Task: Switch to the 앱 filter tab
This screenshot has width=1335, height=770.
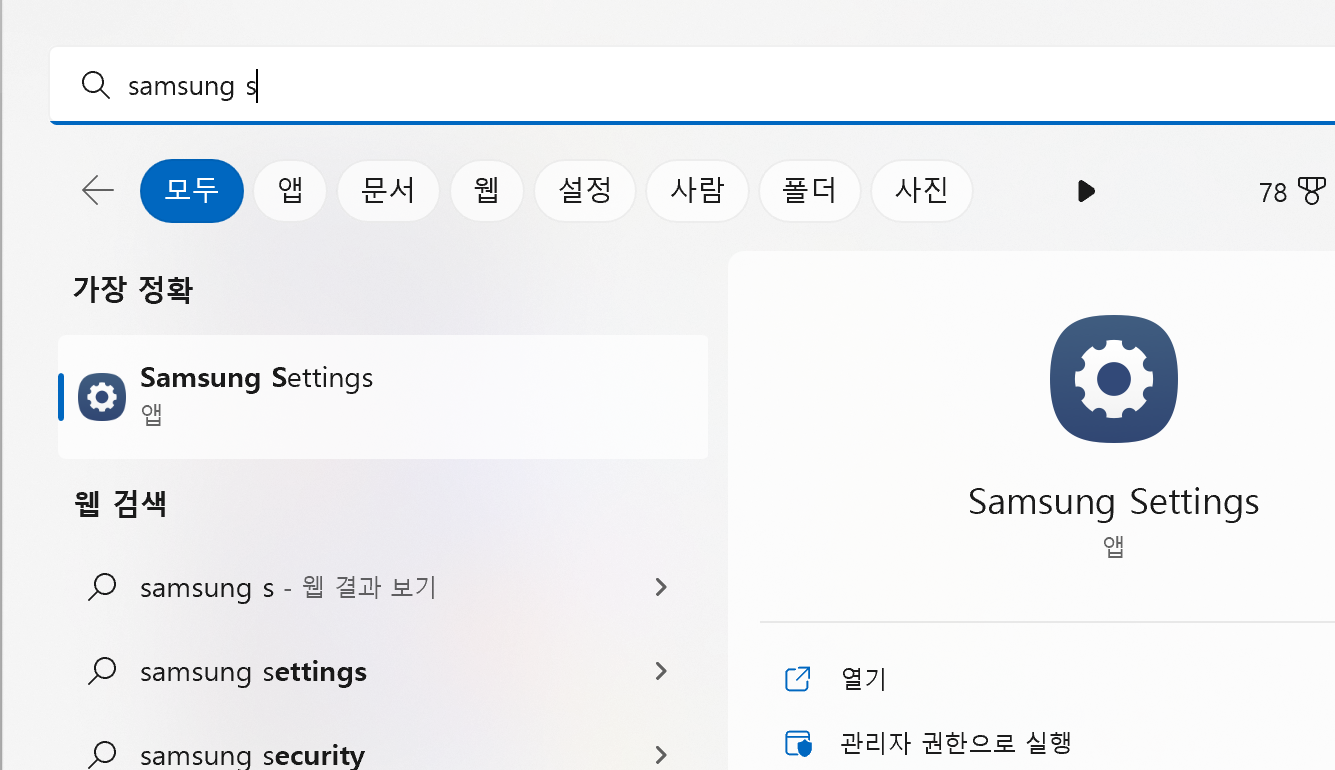Action: tap(290, 190)
